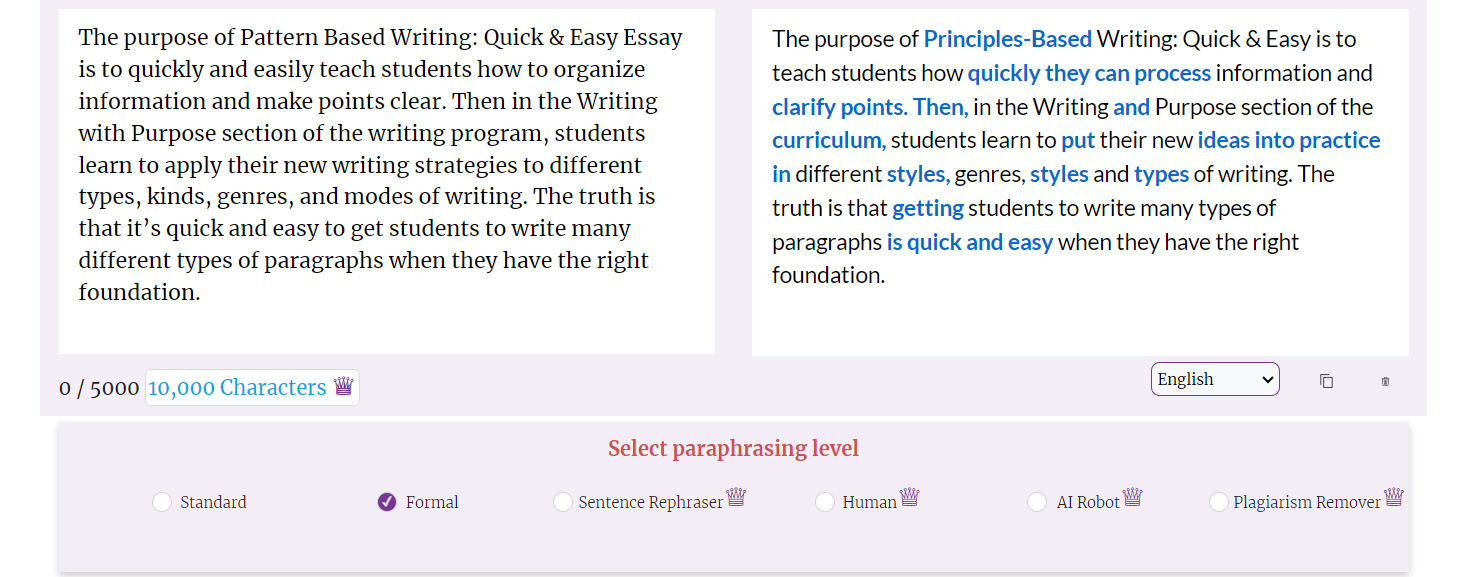The height and width of the screenshot is (577, 1484).
Task: Select the Standard paraphrasing level
Action: 162,502
